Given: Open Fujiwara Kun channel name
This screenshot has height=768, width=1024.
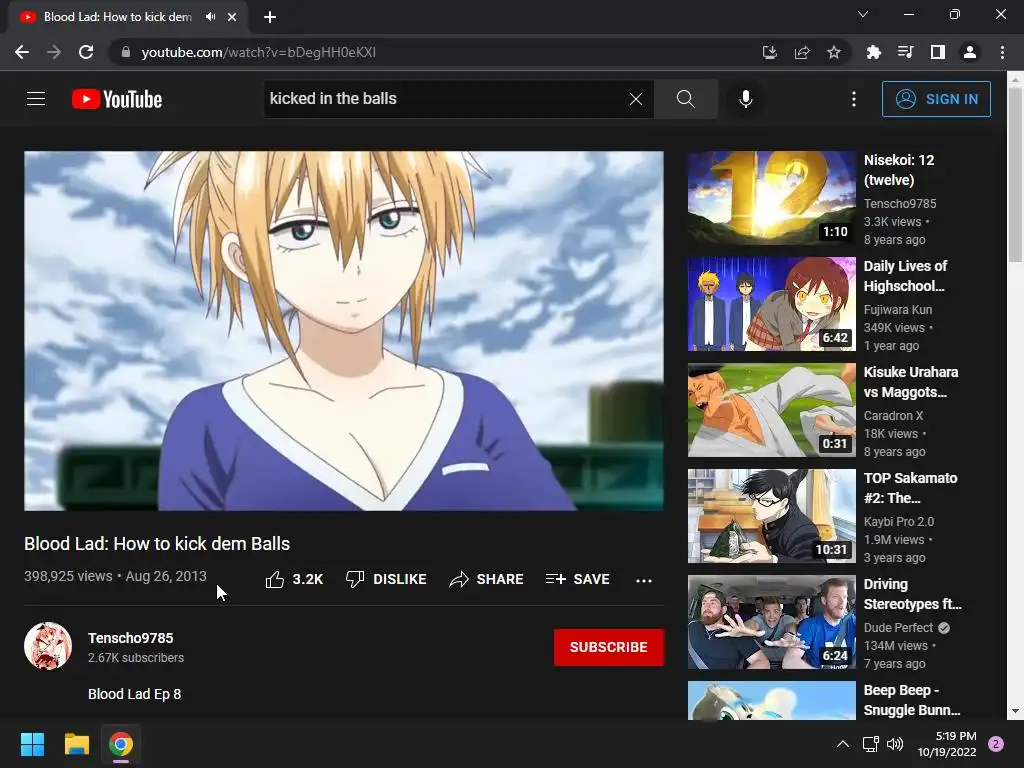Looking at the screenshot, I should (897, 310).
